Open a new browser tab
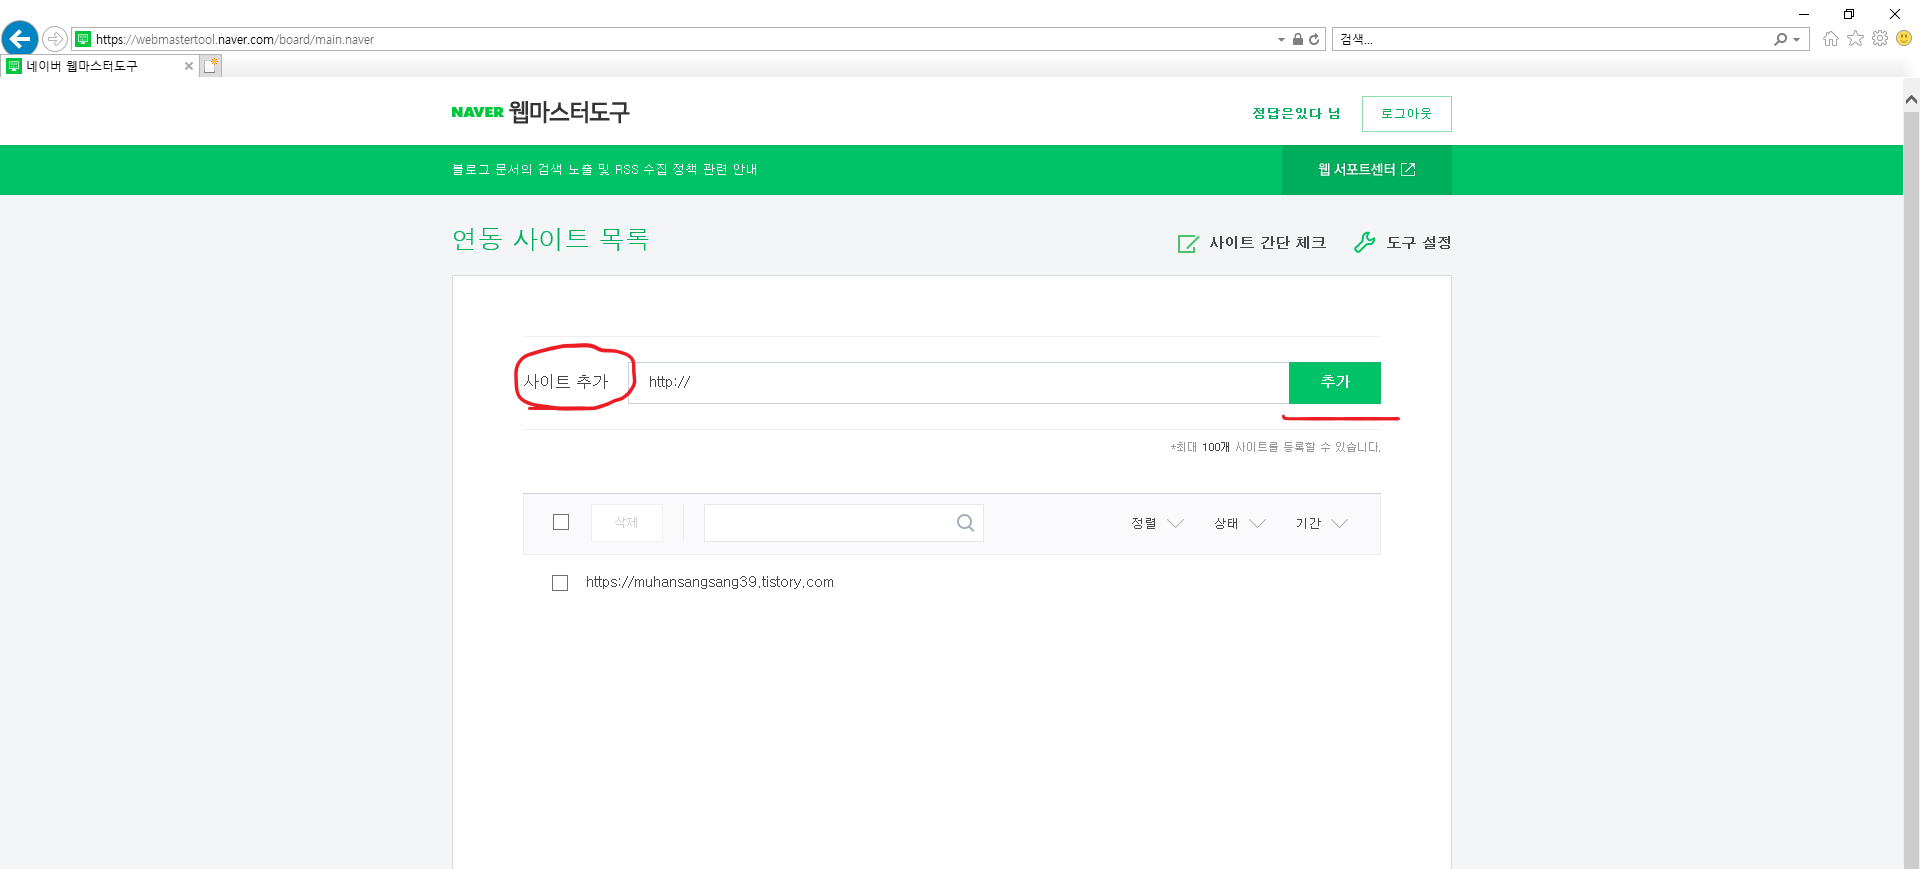 click(210, 66)
